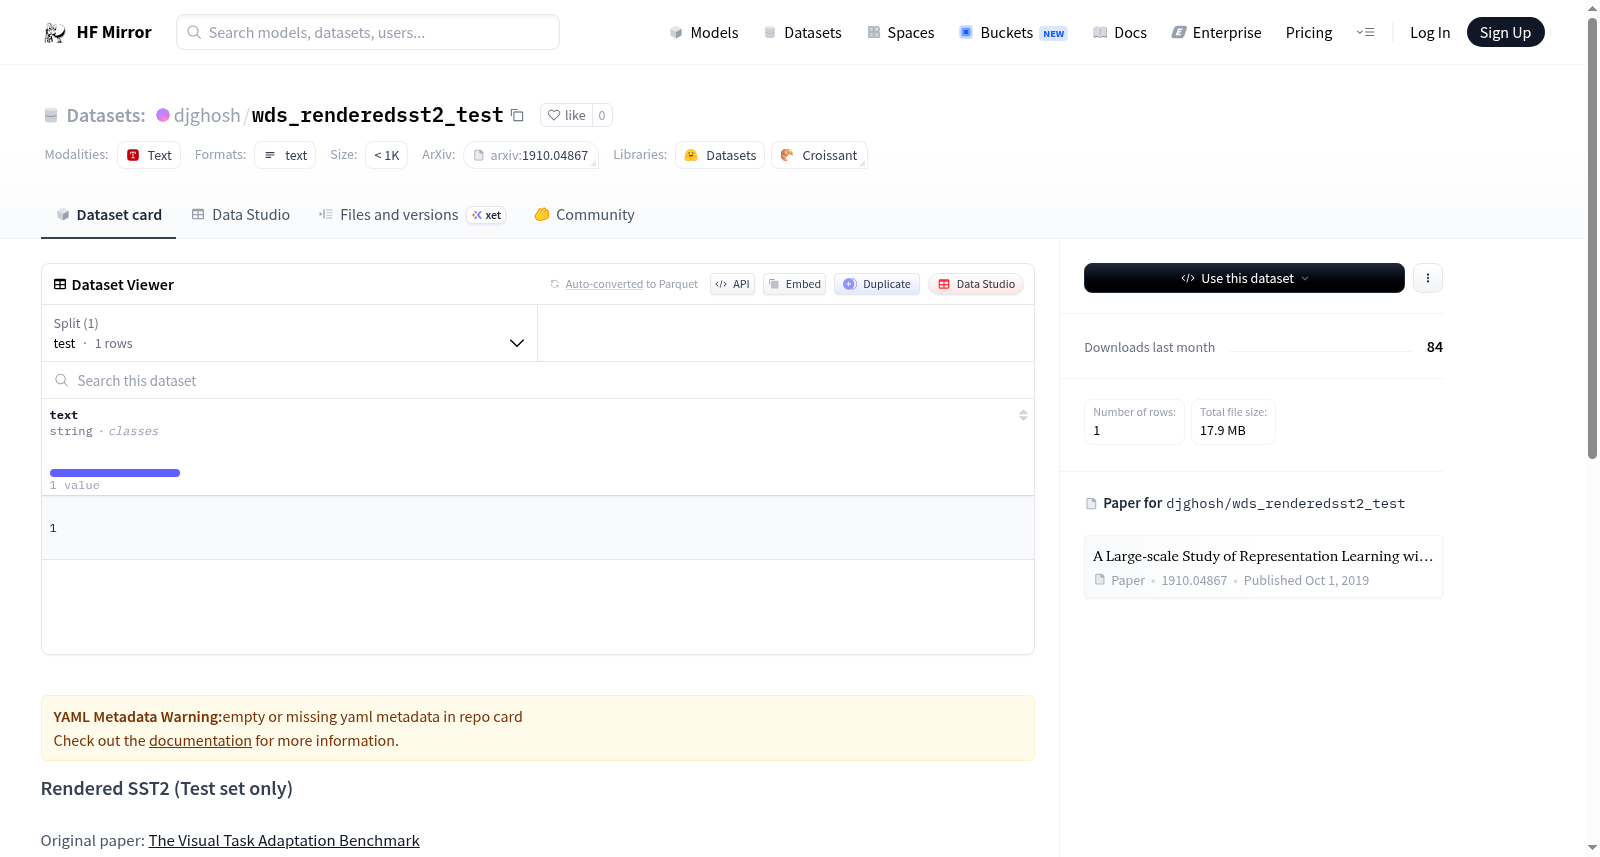Select the text format tag

(x=285, y=155)
